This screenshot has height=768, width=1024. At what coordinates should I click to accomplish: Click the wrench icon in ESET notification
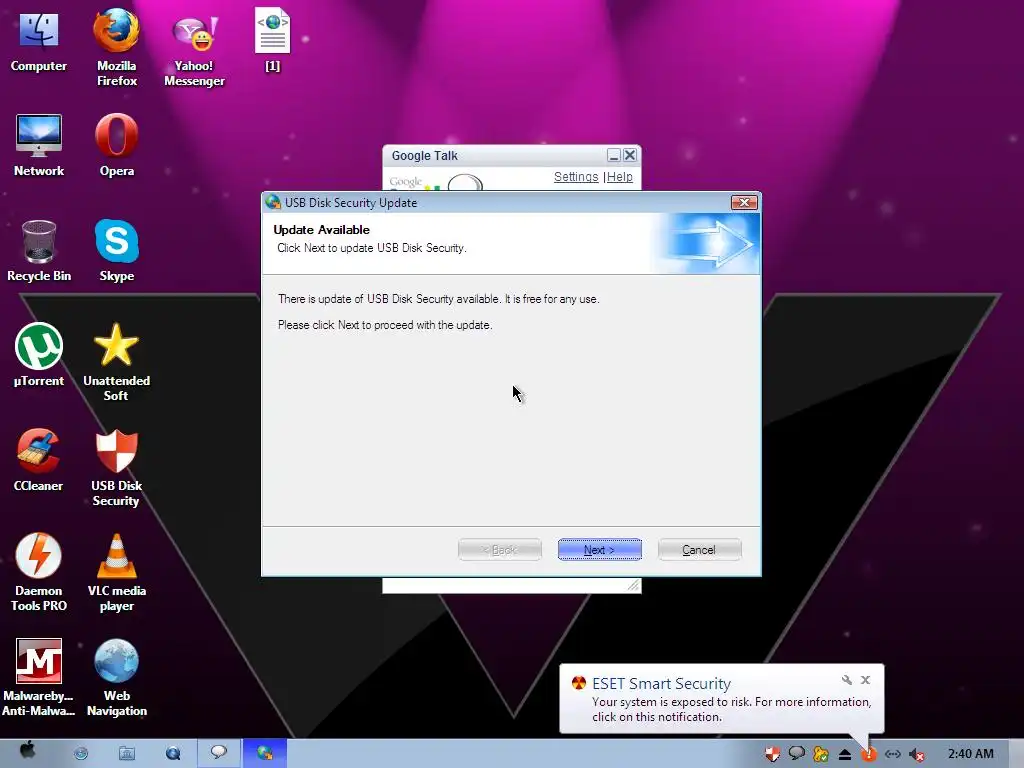[x=846, y=680]
